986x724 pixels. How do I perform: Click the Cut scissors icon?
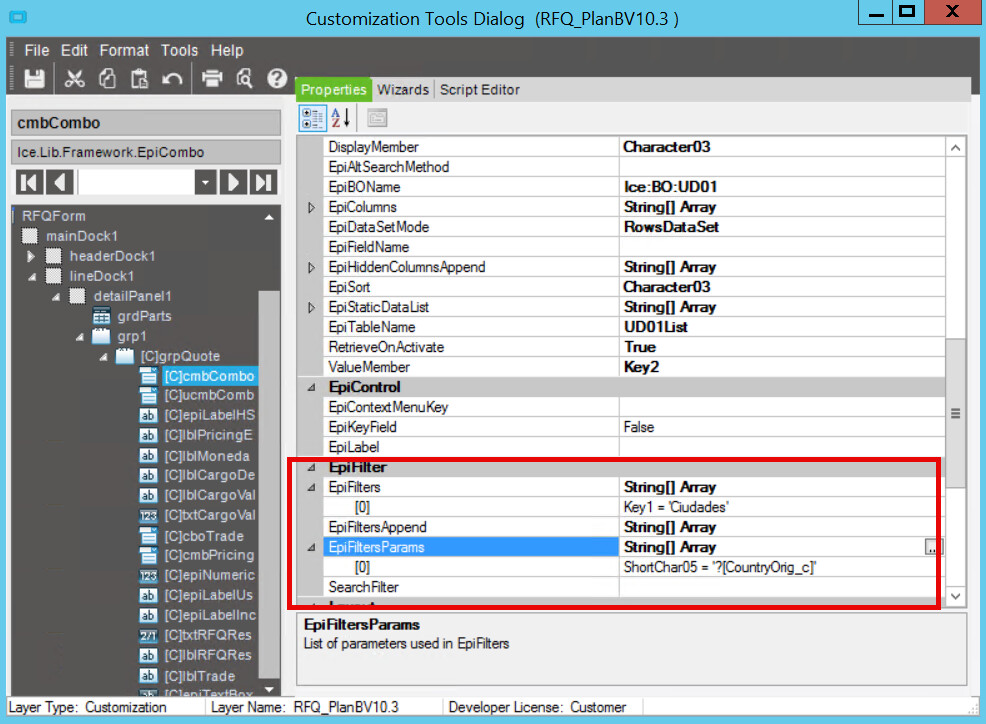[x=75, y=79]
